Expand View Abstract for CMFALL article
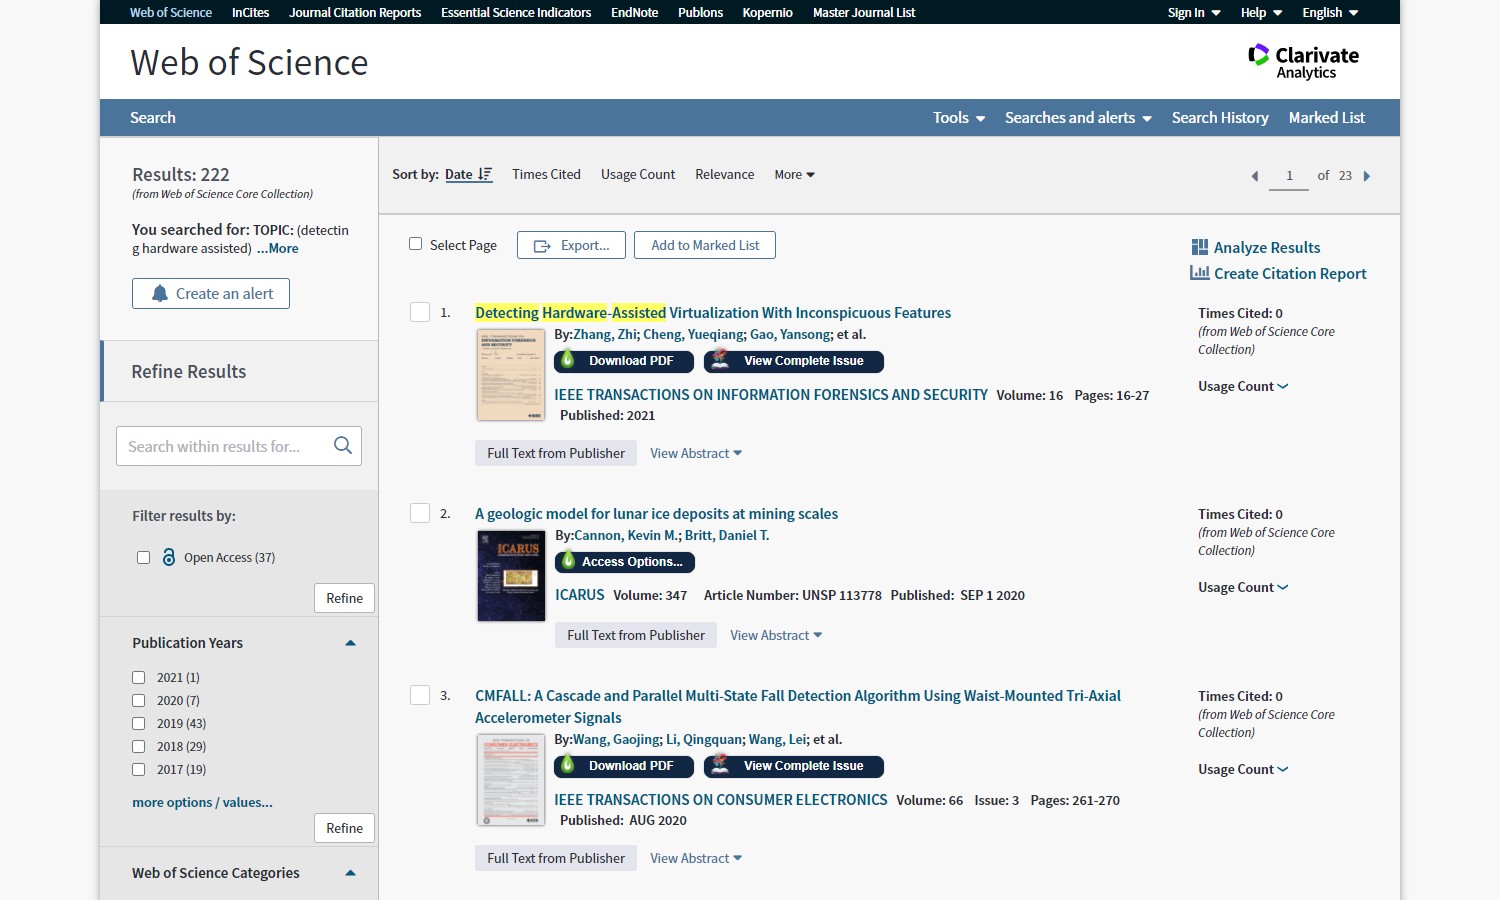This screenshot has width=1500, height=900. (x=696, y=858)
